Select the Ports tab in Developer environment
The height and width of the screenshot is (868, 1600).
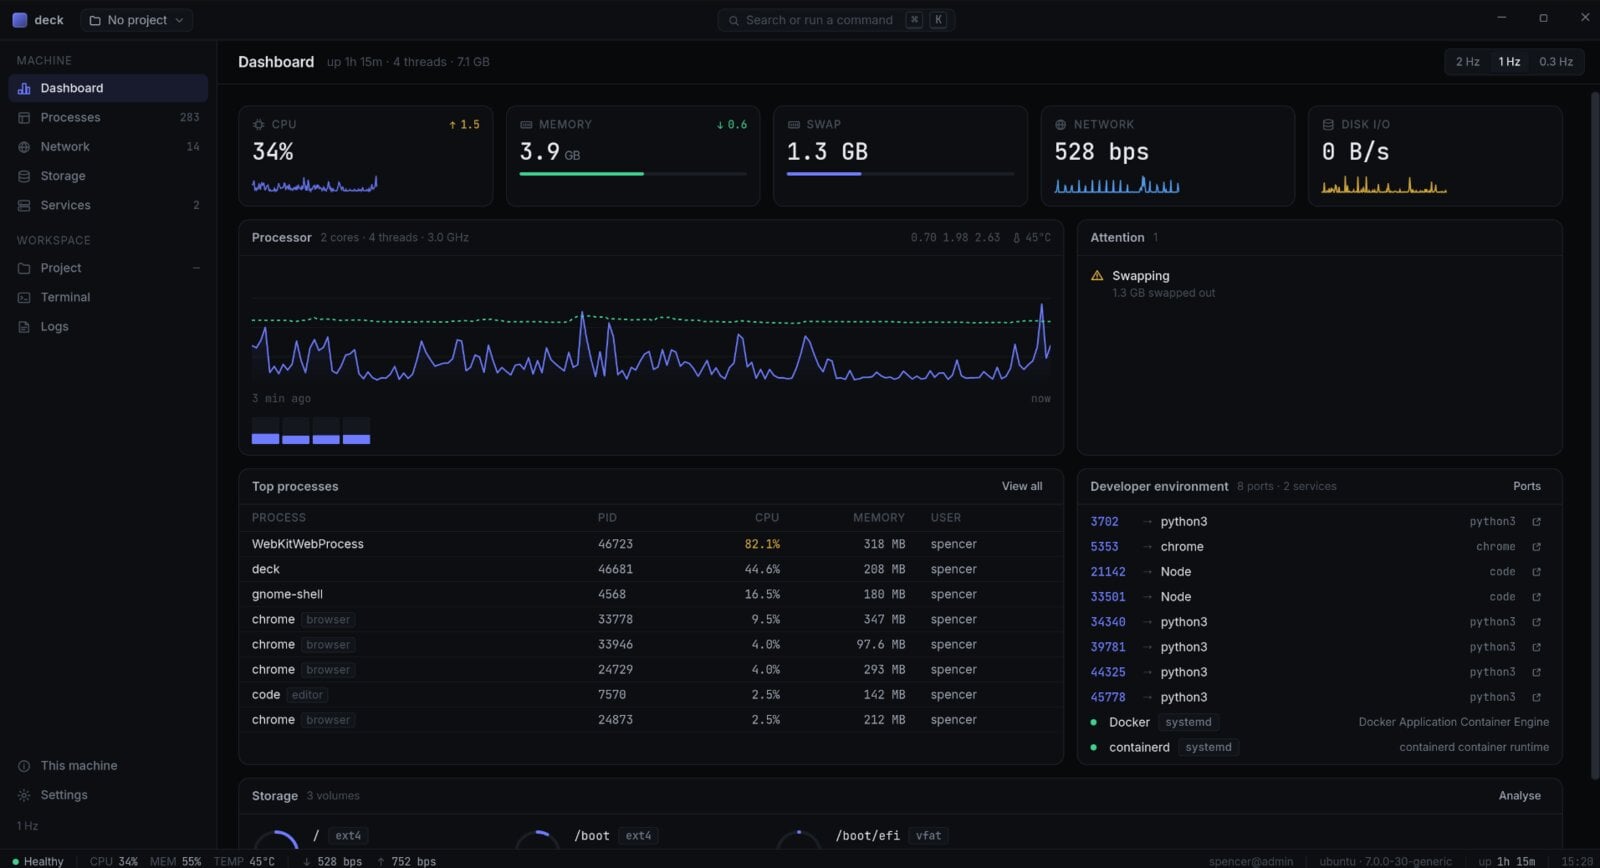click(1526, 486)
